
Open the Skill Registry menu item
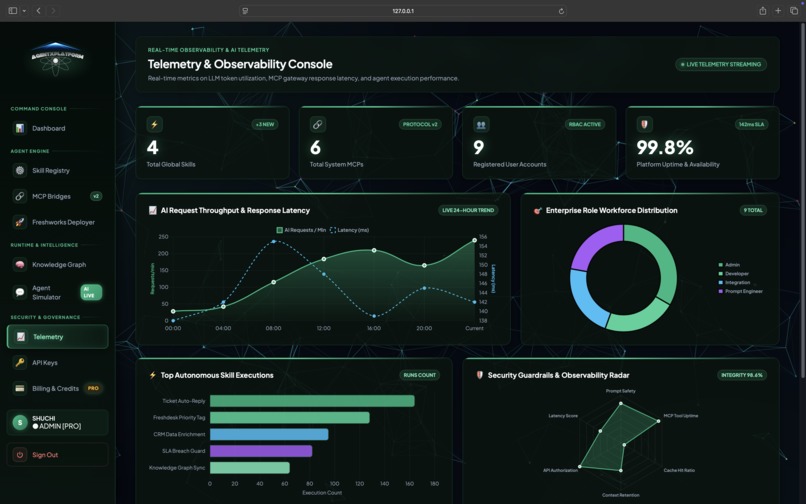[x=58, y=170]
